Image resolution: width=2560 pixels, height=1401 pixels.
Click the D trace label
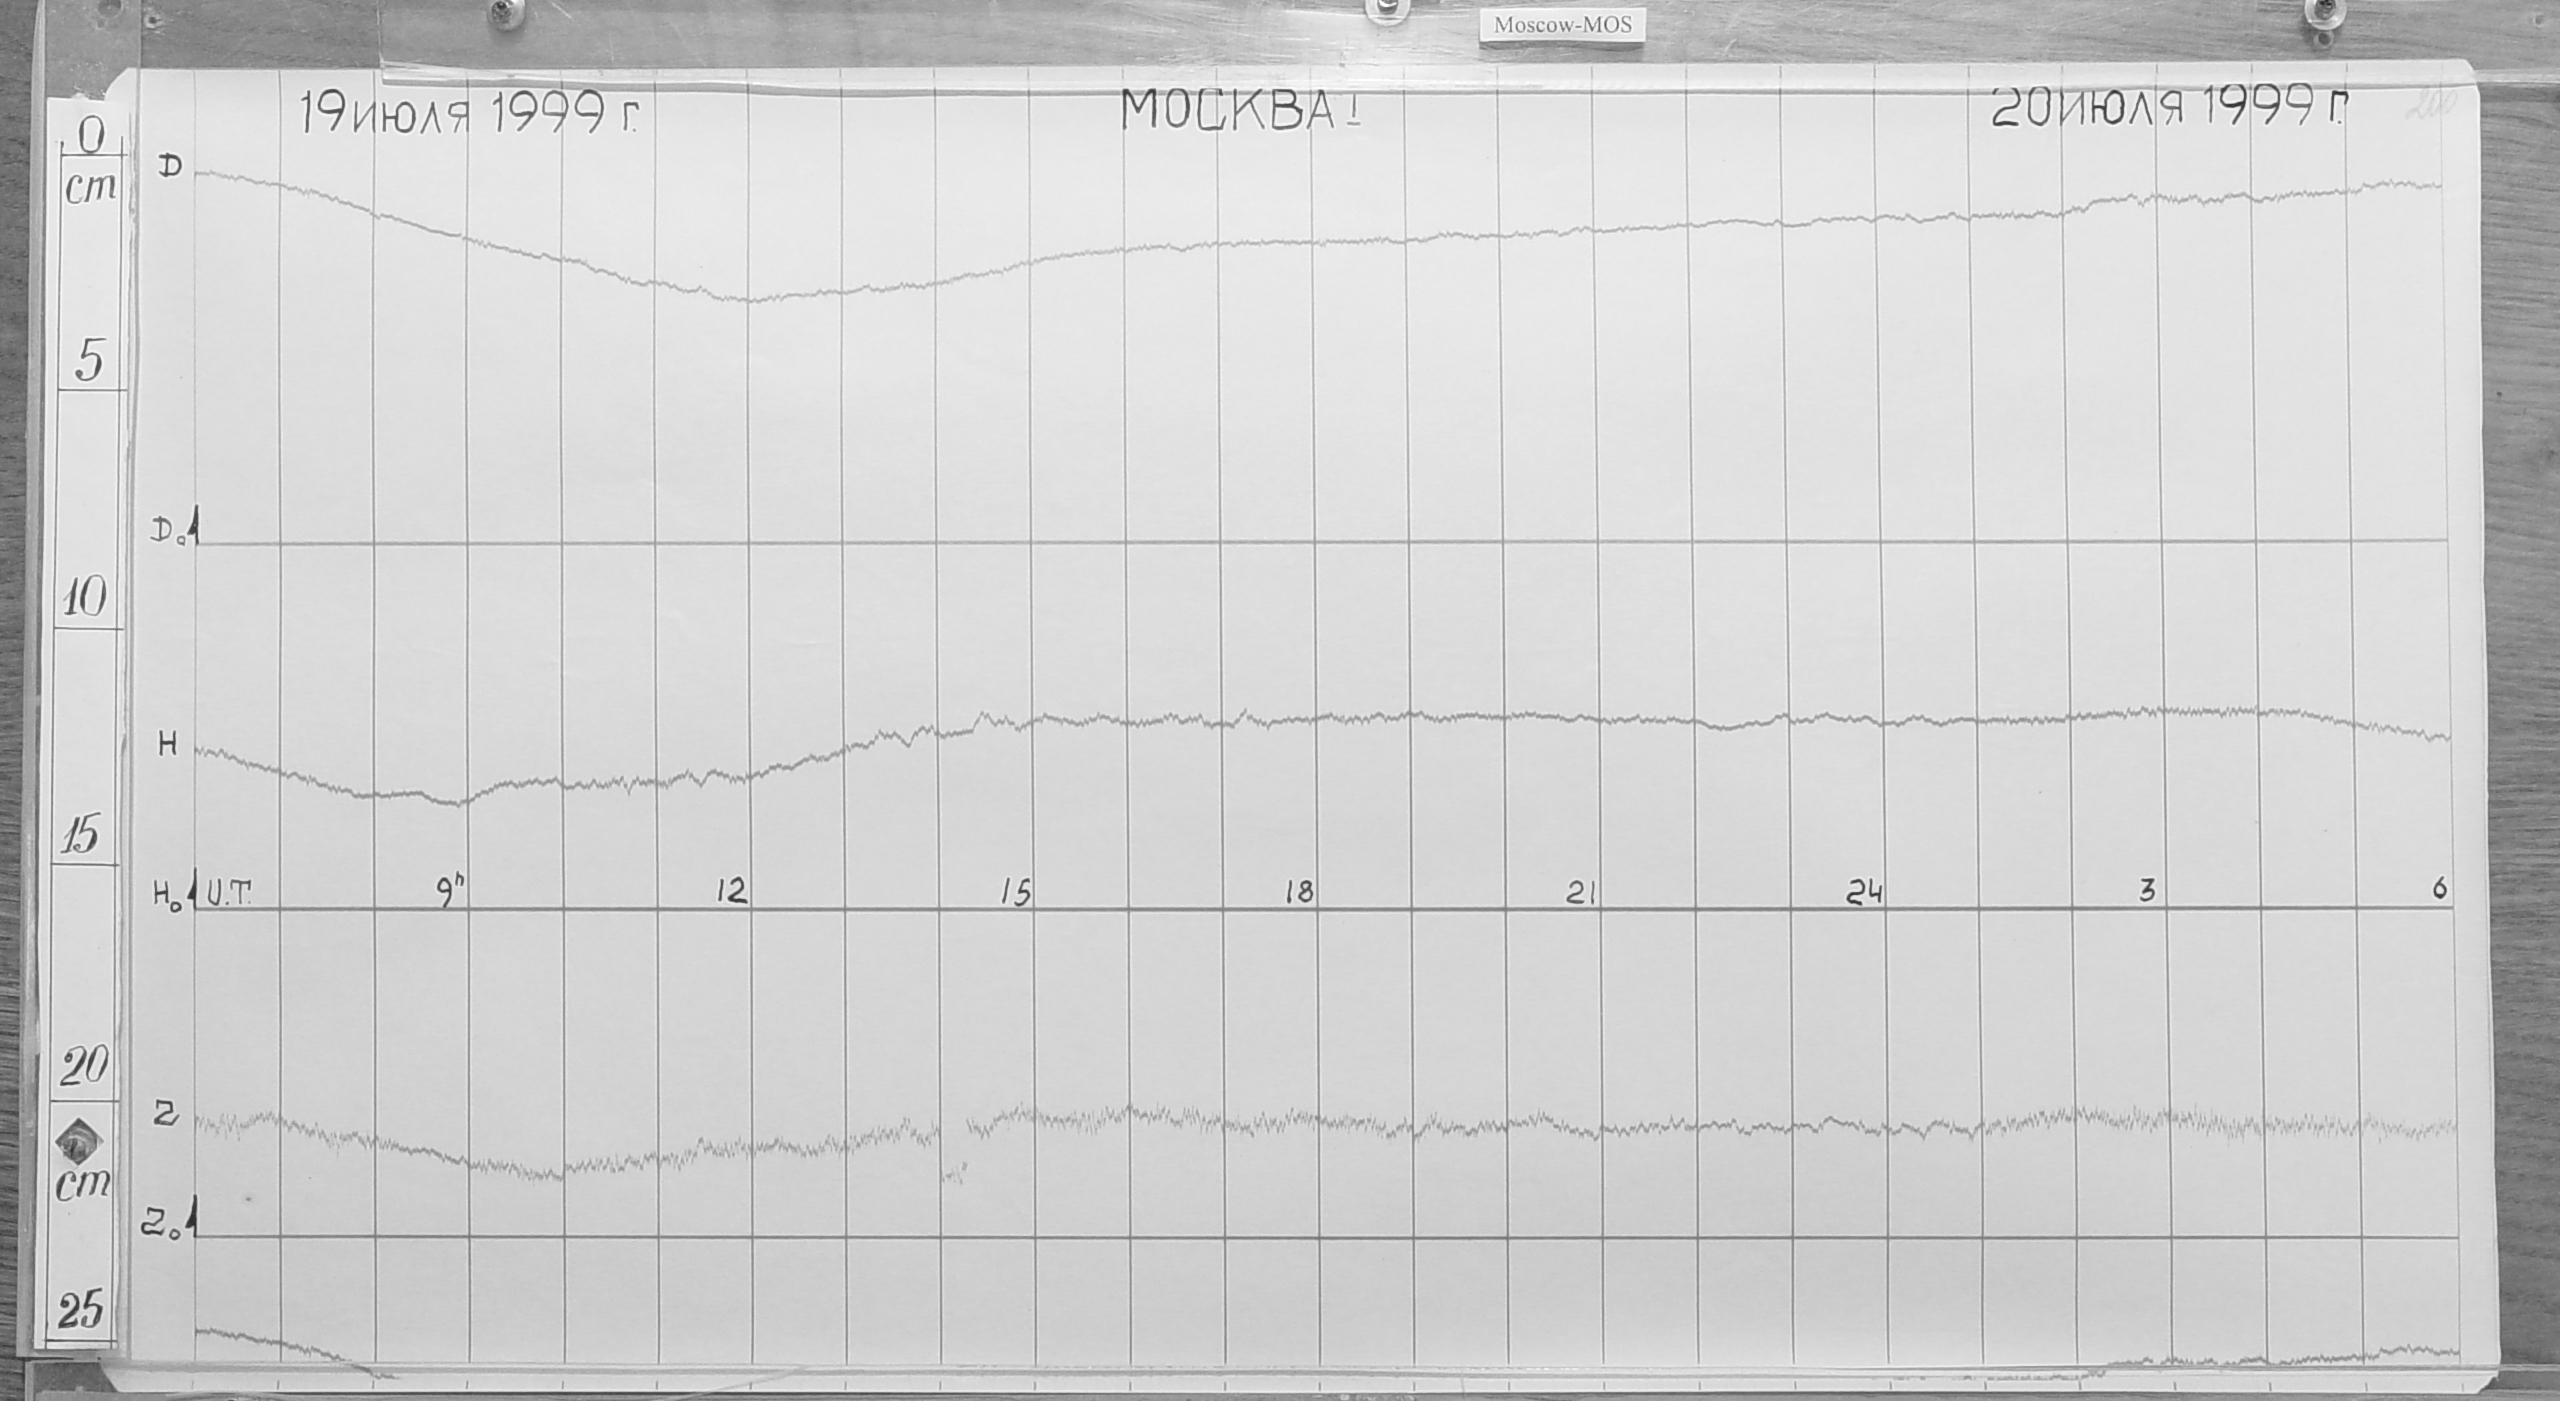tap(169, 167)
